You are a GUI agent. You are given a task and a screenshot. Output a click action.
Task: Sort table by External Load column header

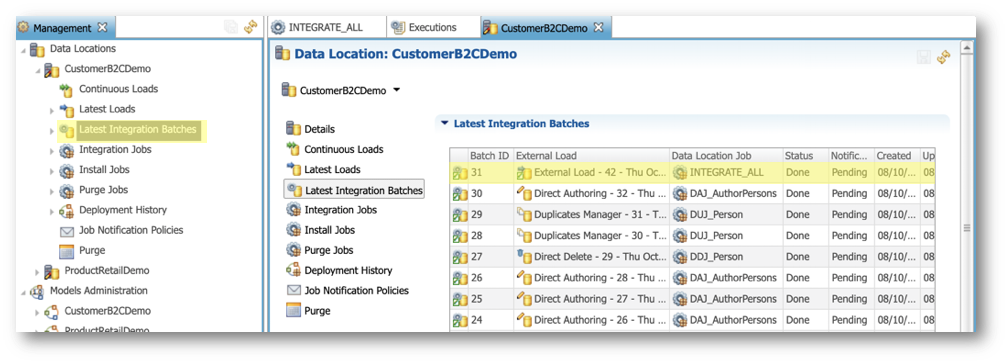coord(591,155)
